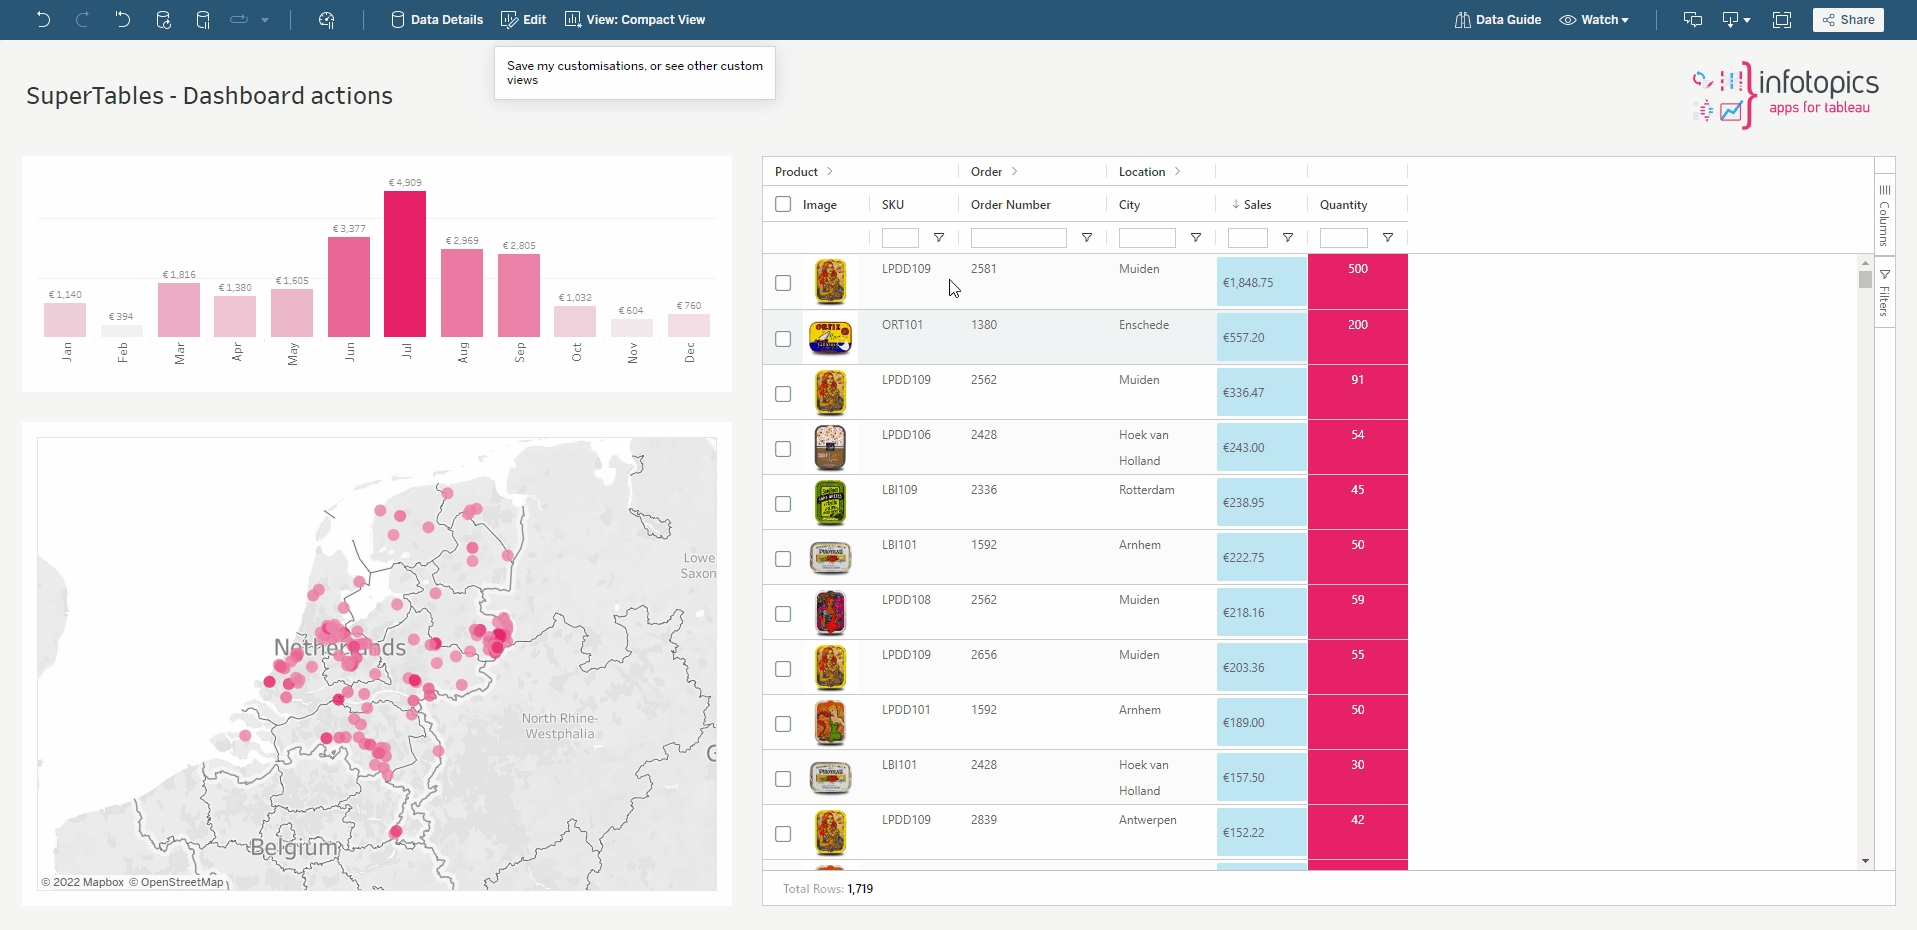Click the Revert icon in the toolbar
The image size is (1917, 930).
coord(122,19)
